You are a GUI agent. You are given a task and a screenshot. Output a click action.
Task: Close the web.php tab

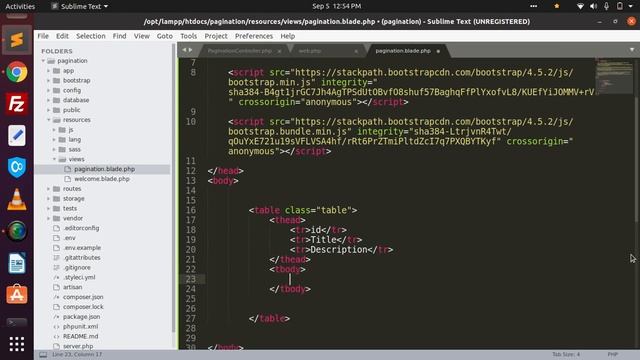(x=356, y=51)
